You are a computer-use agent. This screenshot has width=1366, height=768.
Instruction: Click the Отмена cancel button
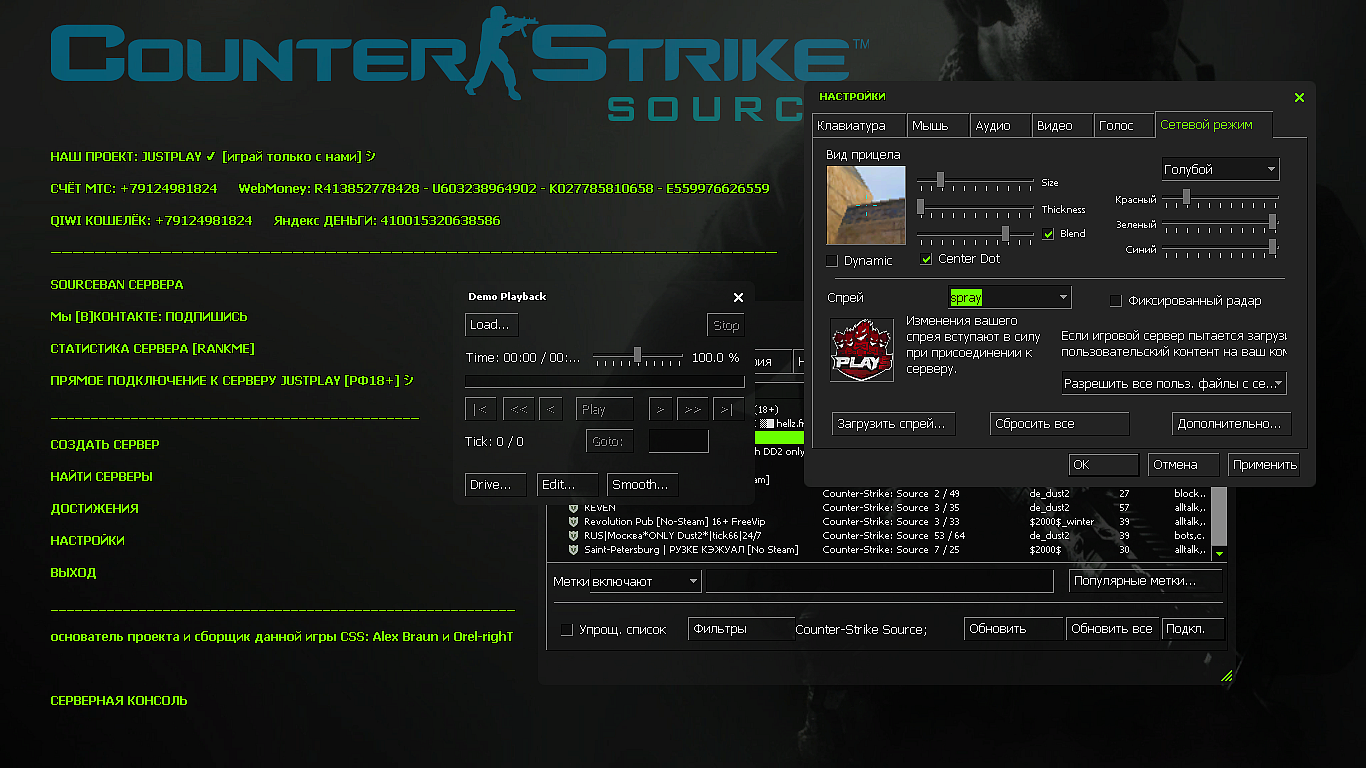pos(1184,465)
